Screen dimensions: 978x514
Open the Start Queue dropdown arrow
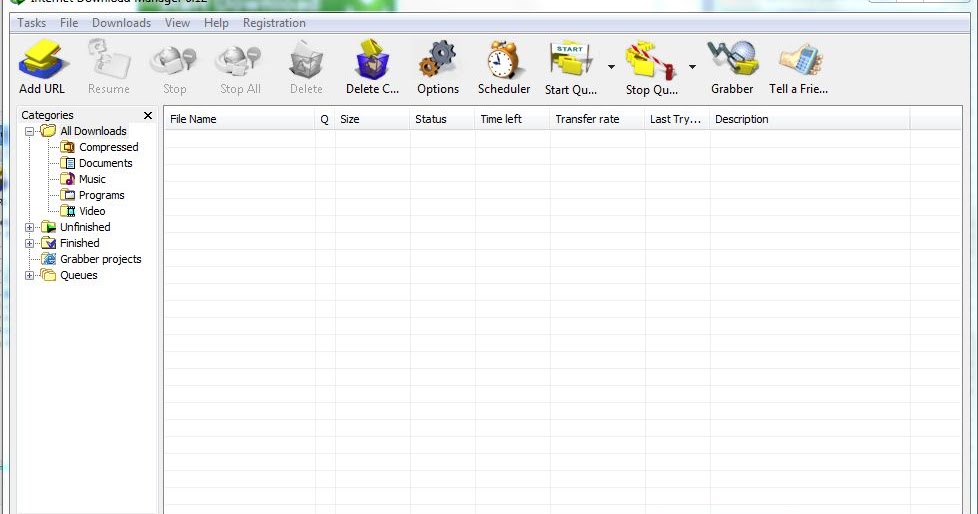click(x=611, y=67)
